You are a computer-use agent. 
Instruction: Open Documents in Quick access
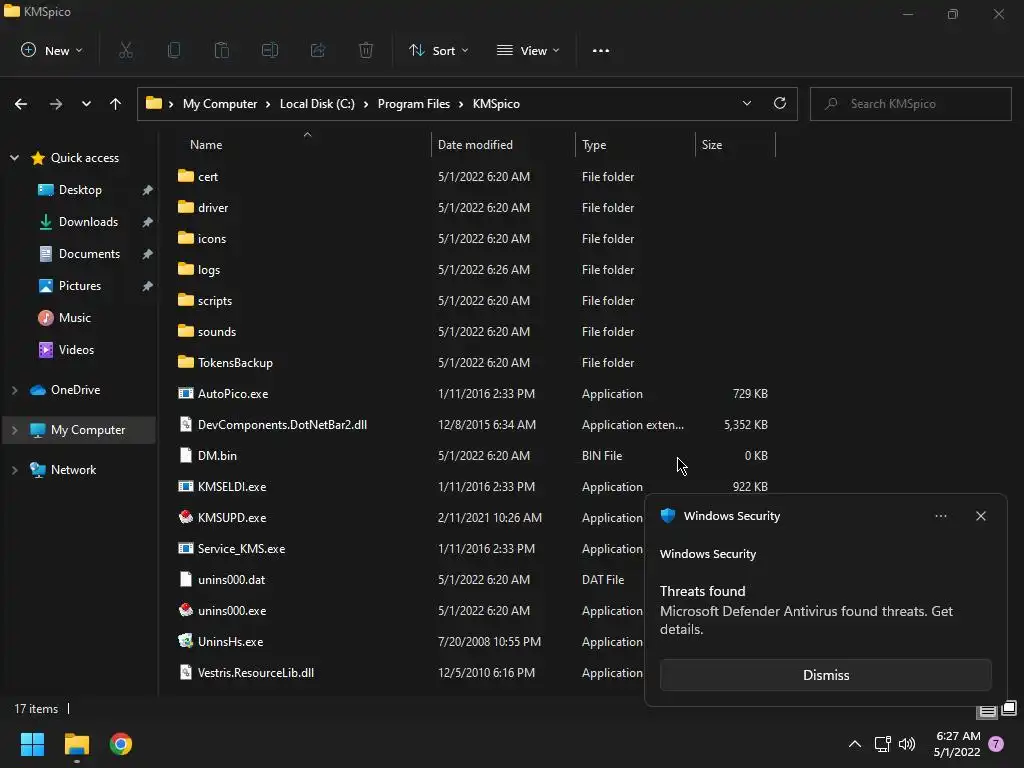(89, 253)
